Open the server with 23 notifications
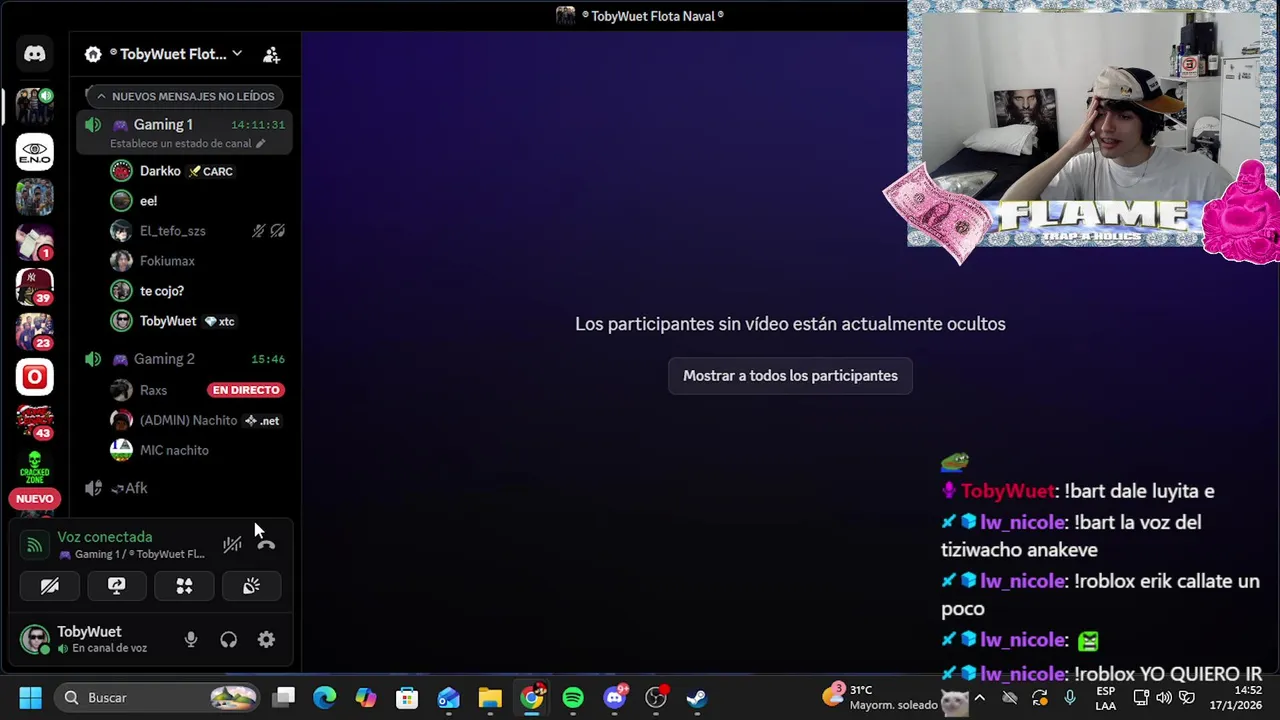Viewport: 1280px width, 720px height. point(35,332)
